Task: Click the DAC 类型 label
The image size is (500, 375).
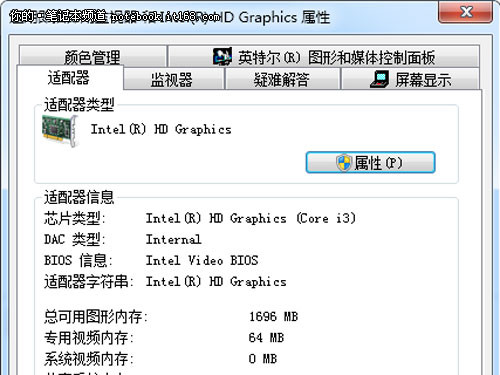Action: 75,239
